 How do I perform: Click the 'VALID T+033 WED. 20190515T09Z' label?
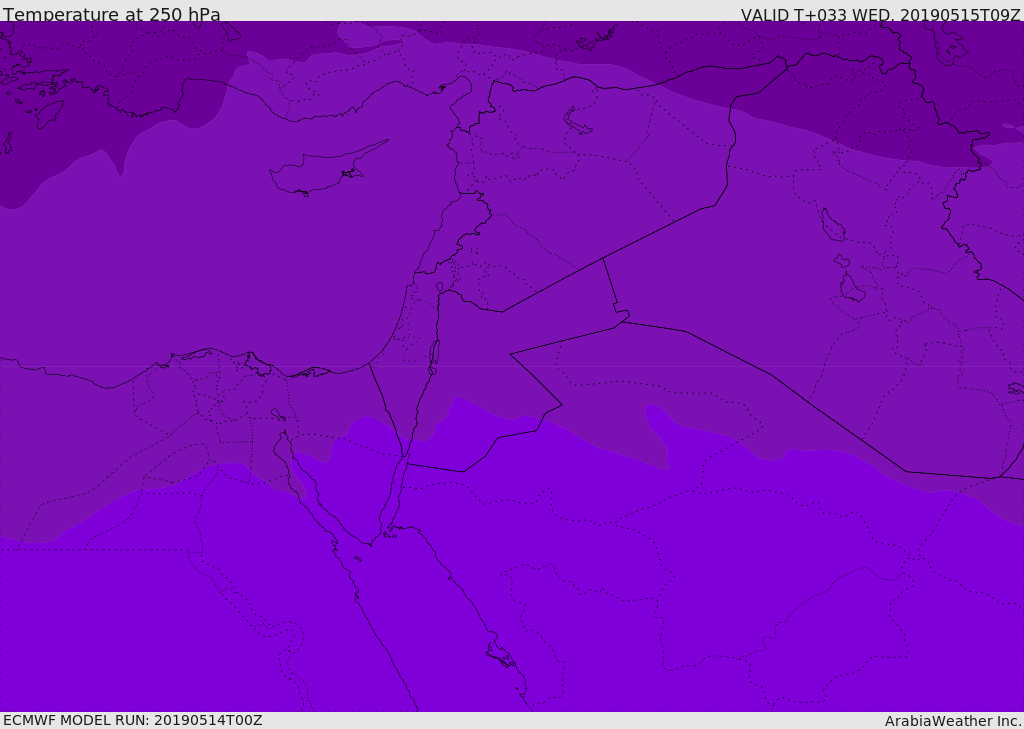(880, 14)
